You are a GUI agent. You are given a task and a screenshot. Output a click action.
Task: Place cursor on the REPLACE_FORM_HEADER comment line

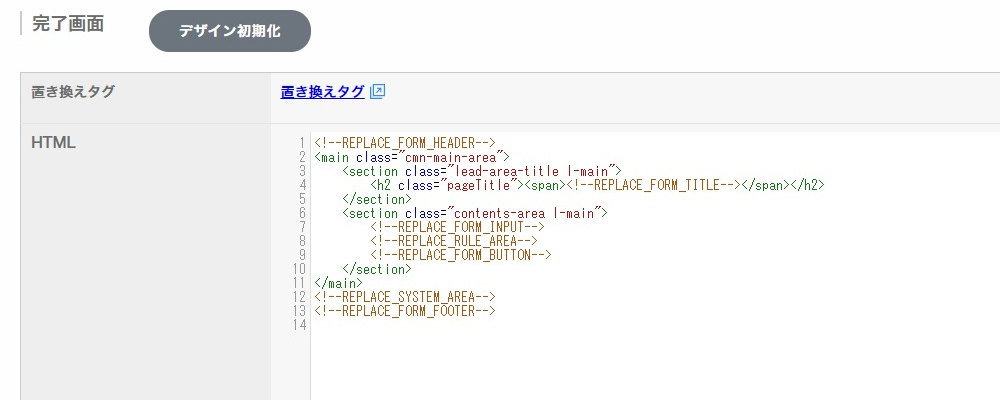(x=405, y=143)
